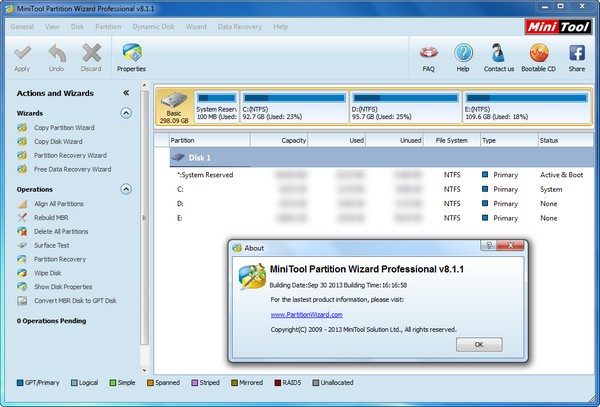Open the Disk menu

pyautogui.click(x=77, y=27)
